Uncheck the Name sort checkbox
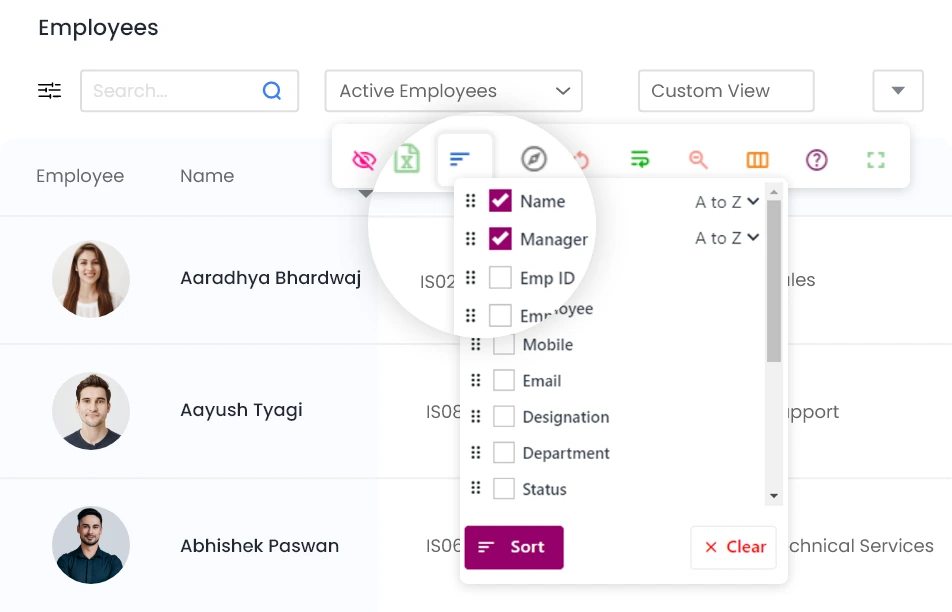This screenshot has height=612, width=952. (x=500, y=201)
